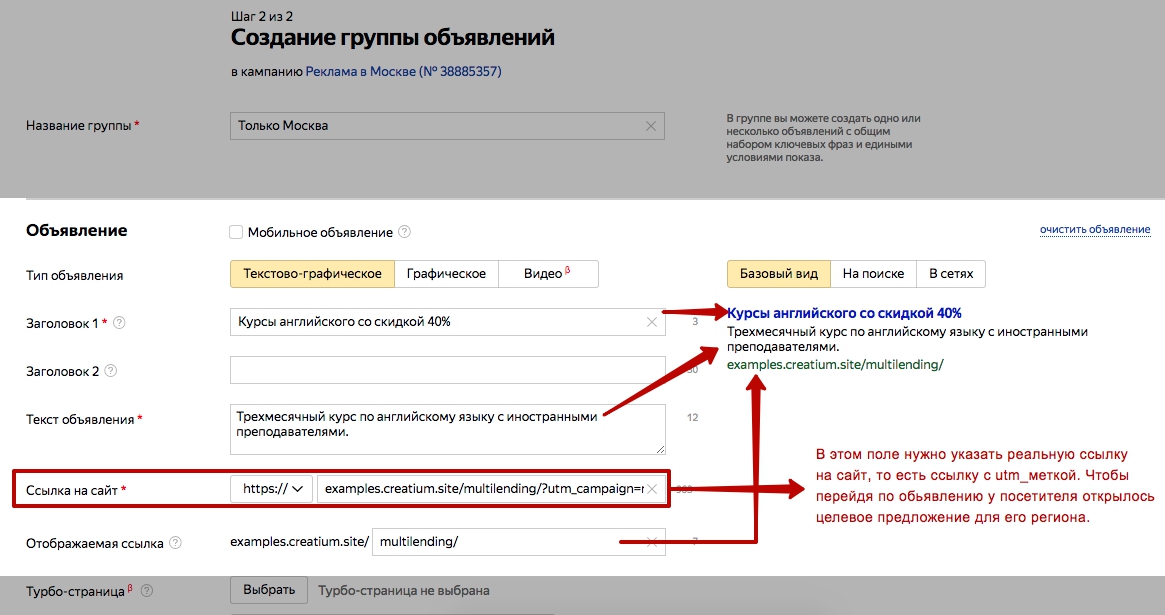Switch preview to На поиске
The height and width of the screenshot is (615, 1165).
(x=873, y=274)
